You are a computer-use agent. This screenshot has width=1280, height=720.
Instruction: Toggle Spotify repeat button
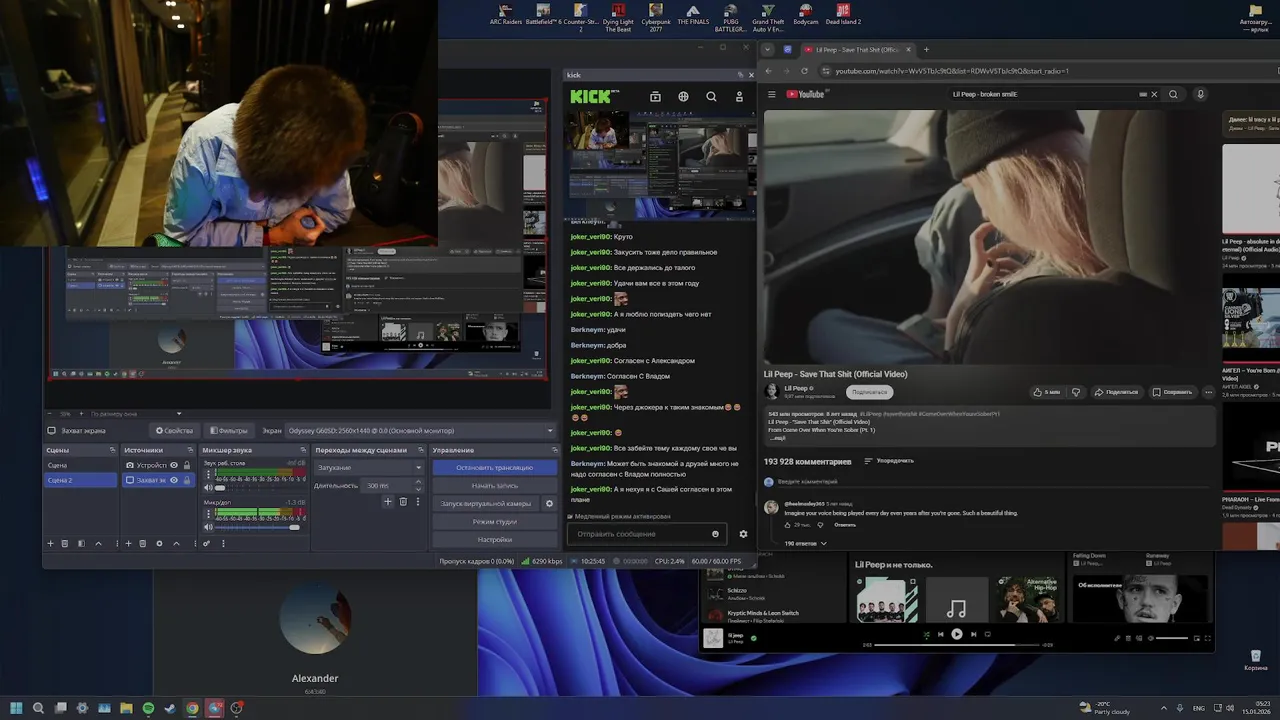(x=988, y=634)
